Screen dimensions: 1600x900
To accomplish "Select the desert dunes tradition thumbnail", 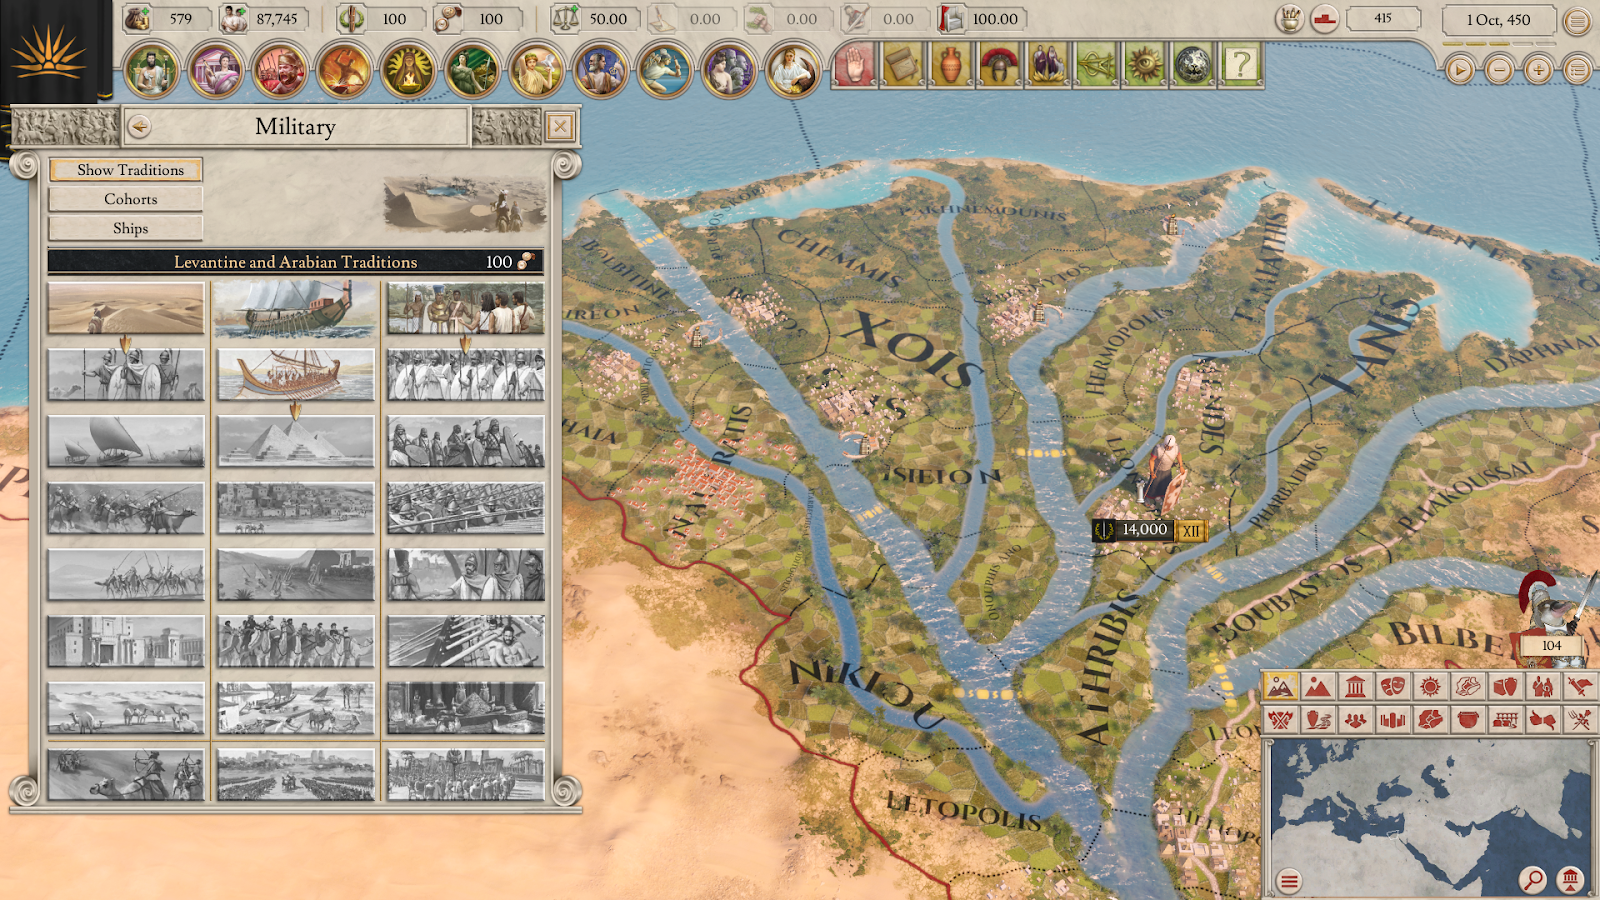I will point(126,308).
